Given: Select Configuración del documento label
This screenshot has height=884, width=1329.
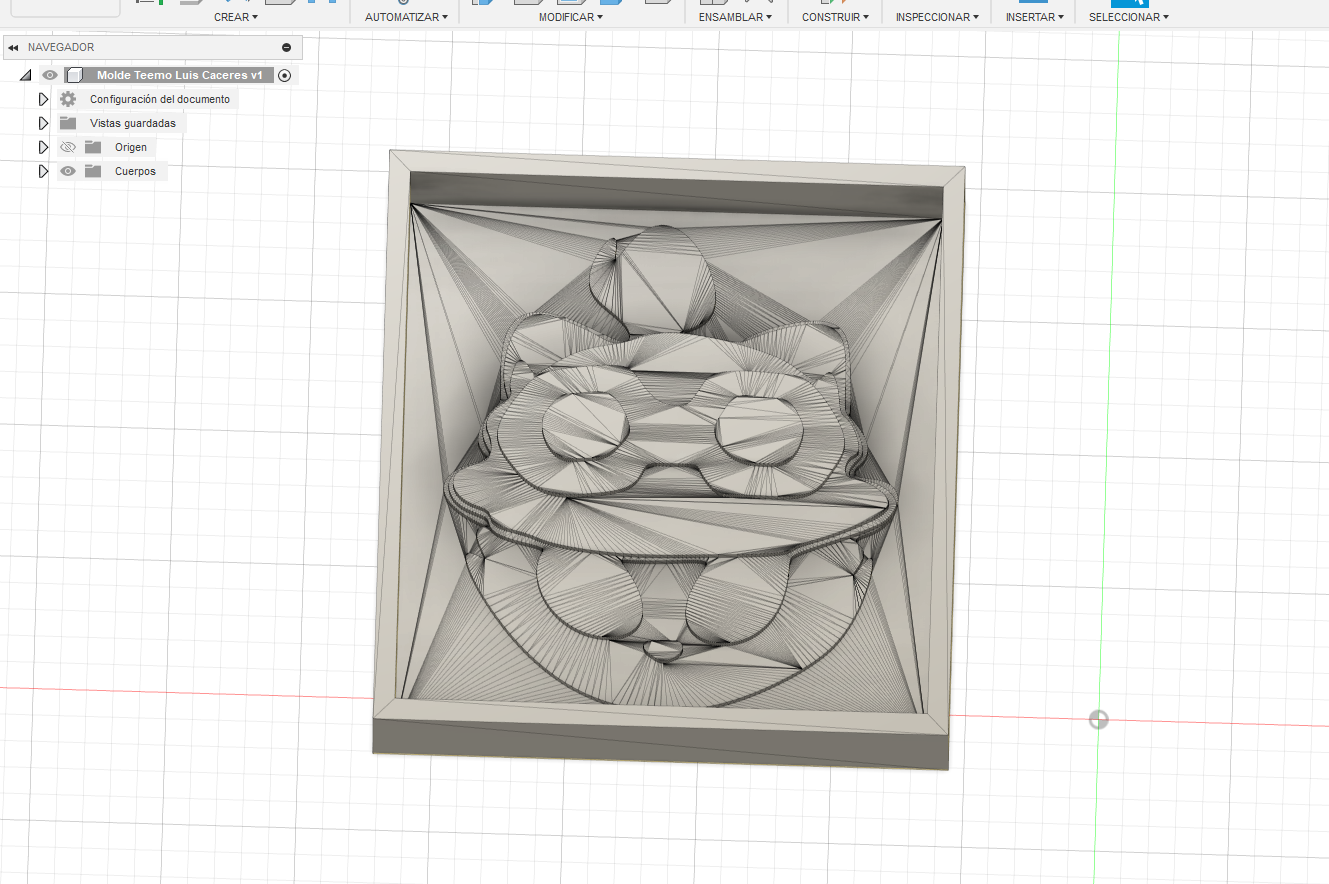Looking at the screenshot, I should pyautogui.click(x=160, y=99).
